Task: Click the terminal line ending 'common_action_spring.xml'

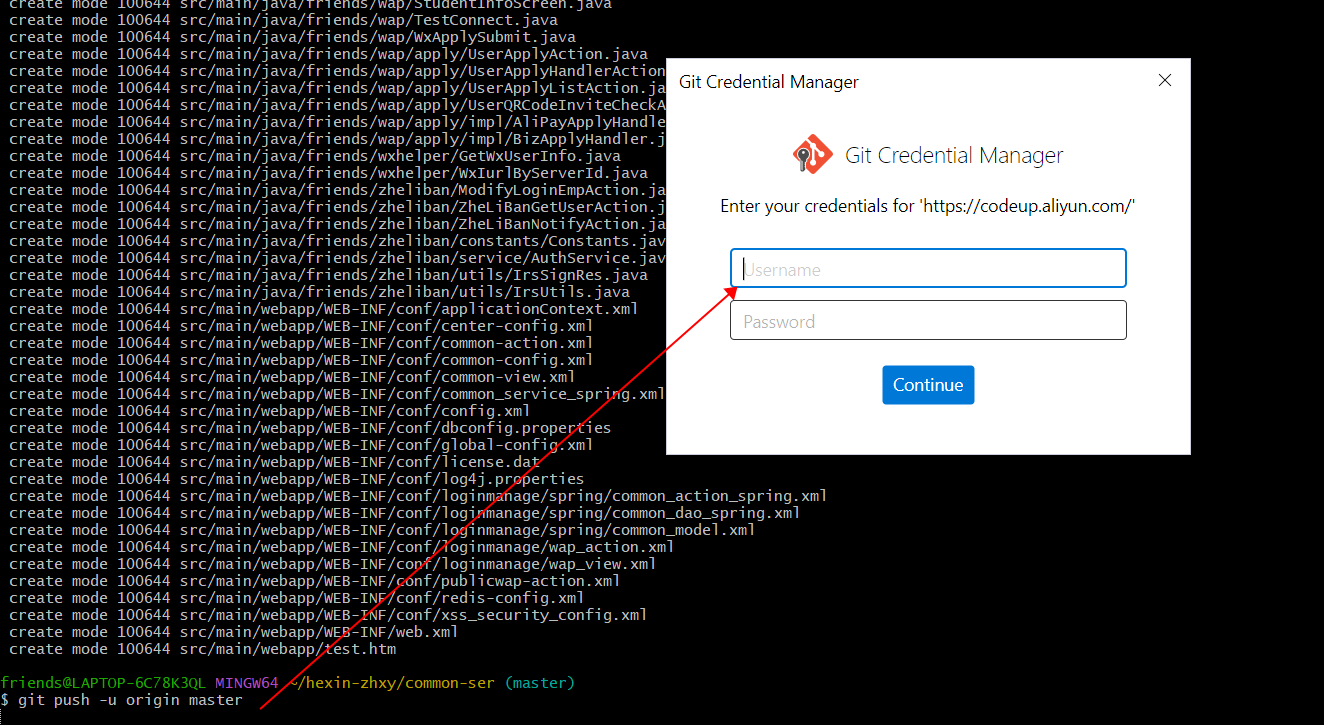Action: (418, 496)
